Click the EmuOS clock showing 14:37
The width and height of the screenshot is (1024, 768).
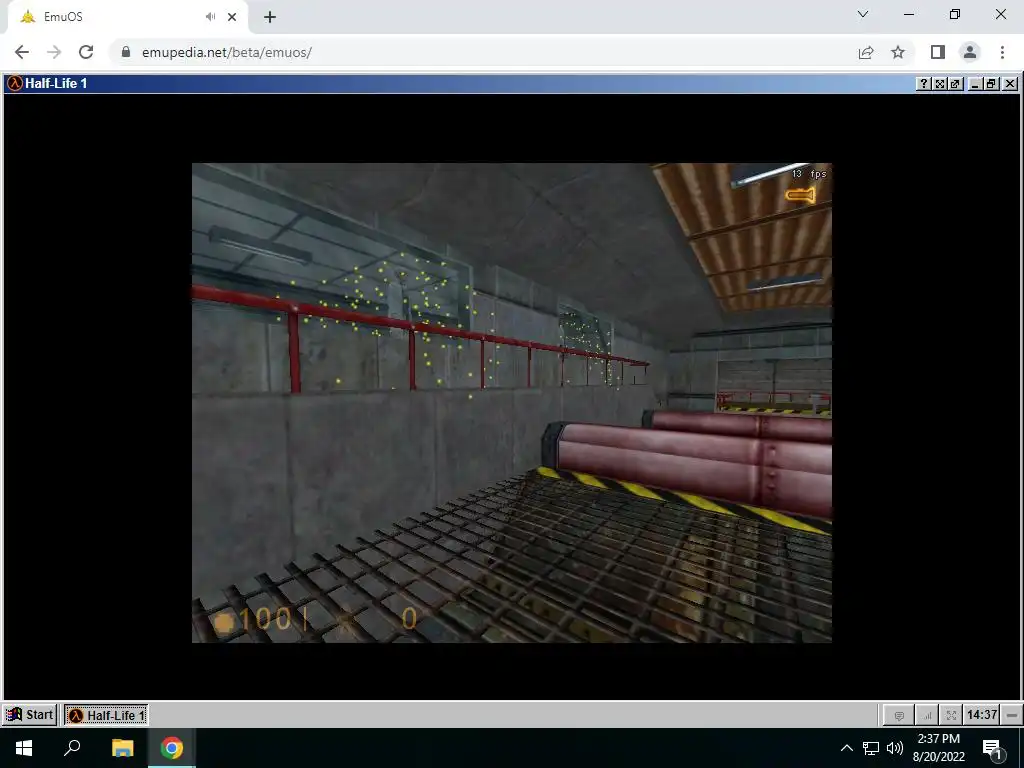point(982,715)
